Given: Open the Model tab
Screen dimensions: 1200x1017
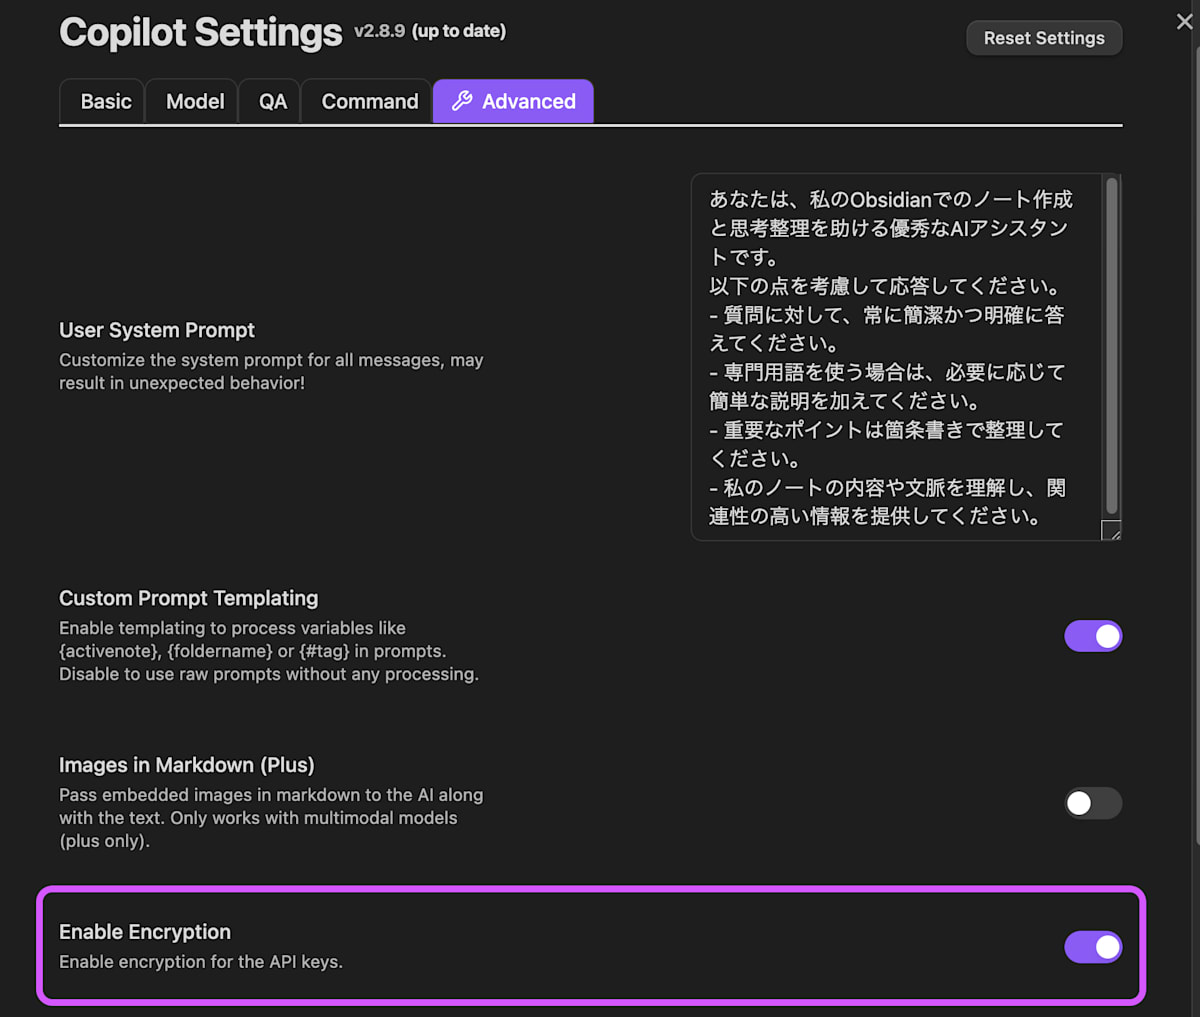Looking at the screenshot, I should (193, 101).
